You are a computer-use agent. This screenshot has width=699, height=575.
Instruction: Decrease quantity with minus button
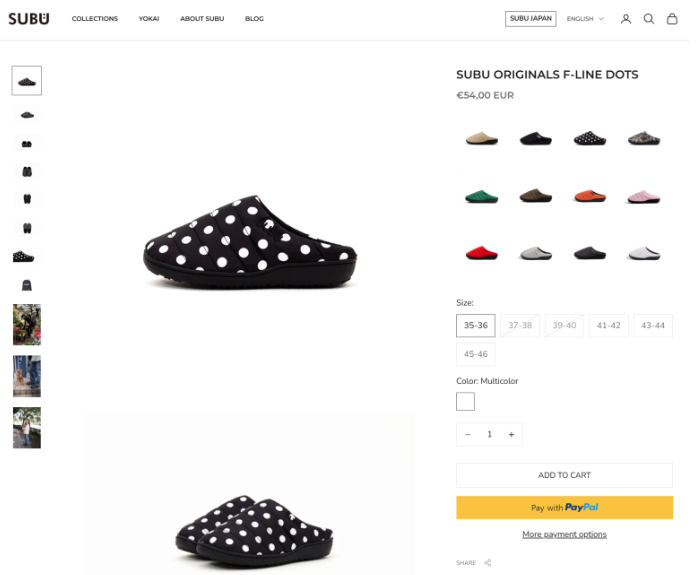click(468, 434)
